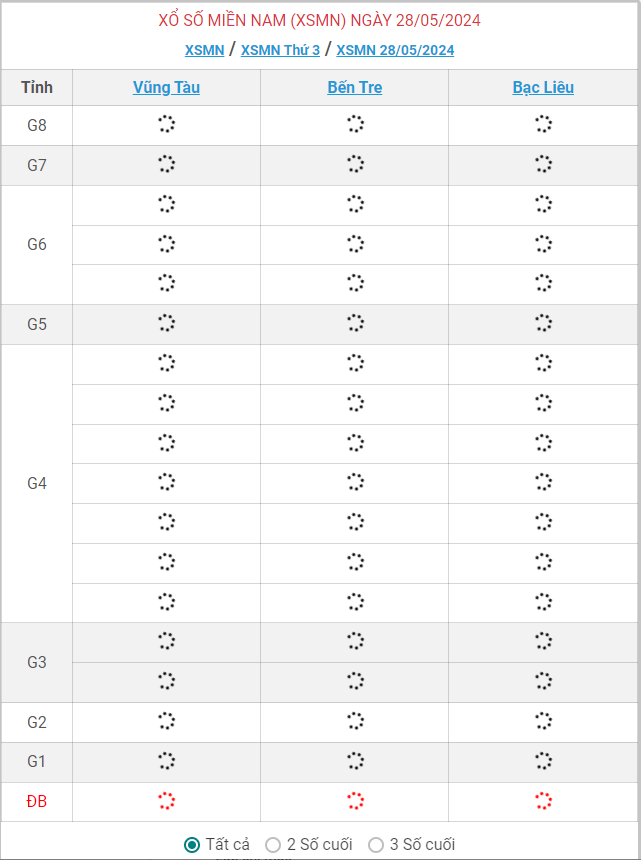Click the red ĐB spinner under Vũng Tàu
This screenshot has width=641, height=860.
click(x=166, y=801)
